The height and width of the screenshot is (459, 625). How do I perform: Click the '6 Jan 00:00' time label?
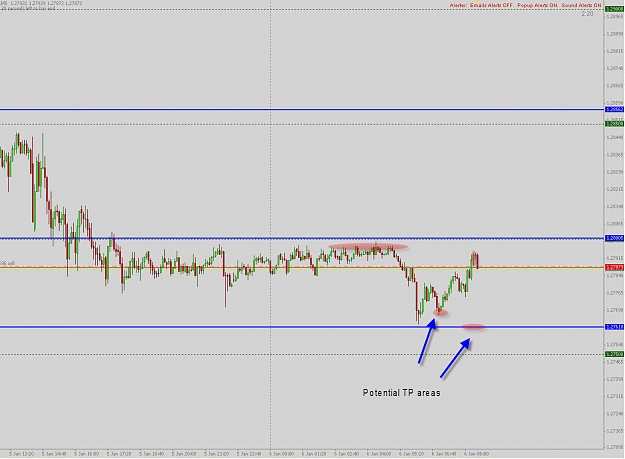tap(281, 454)
